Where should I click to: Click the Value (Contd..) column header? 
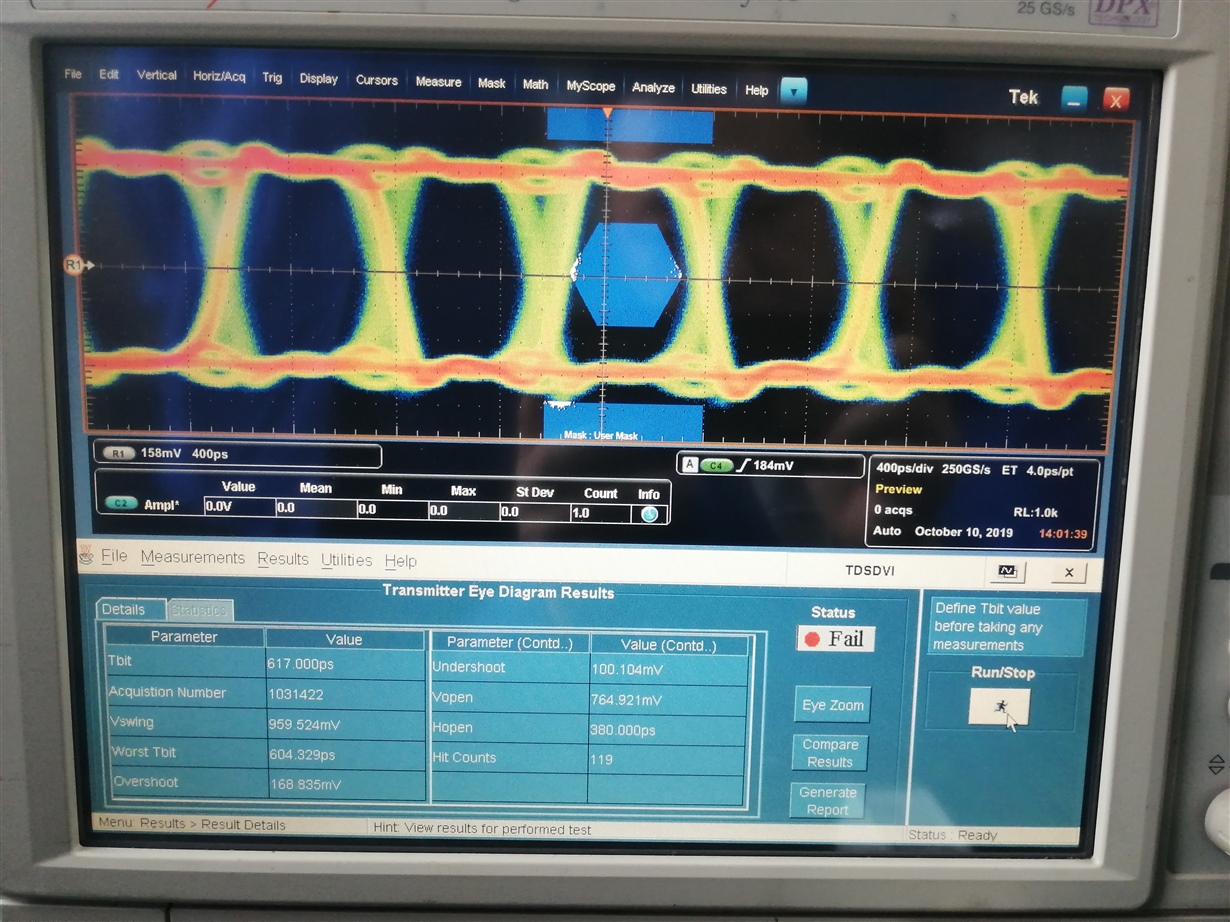[x=668, y=645]
